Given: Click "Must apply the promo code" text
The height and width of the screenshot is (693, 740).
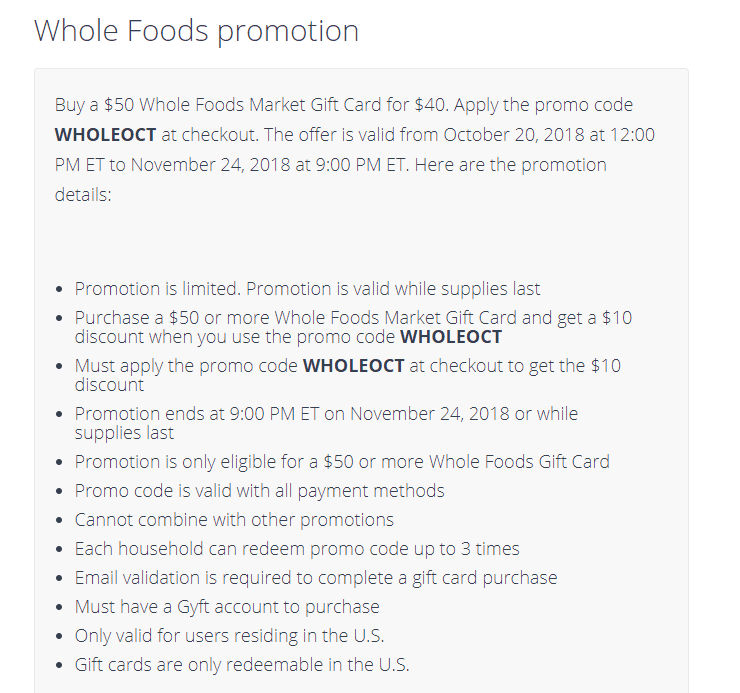Looking at the screenshot, I should point(187,366).
